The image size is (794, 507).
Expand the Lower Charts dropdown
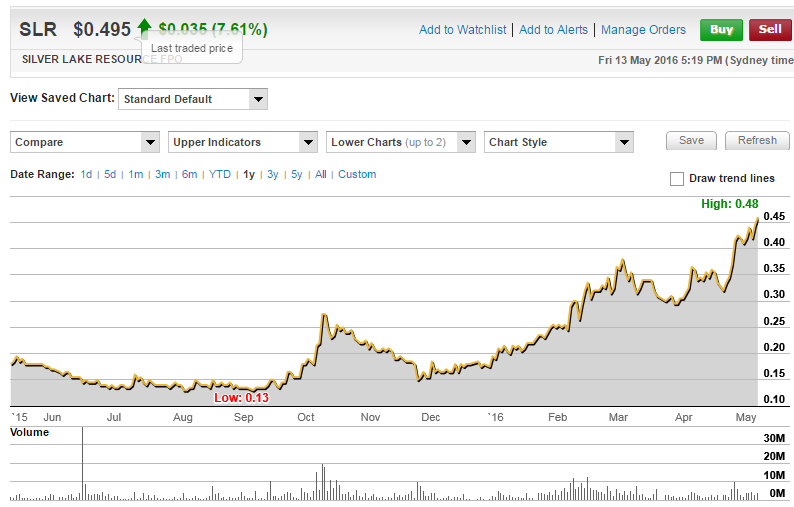click(x=401, y=142)
